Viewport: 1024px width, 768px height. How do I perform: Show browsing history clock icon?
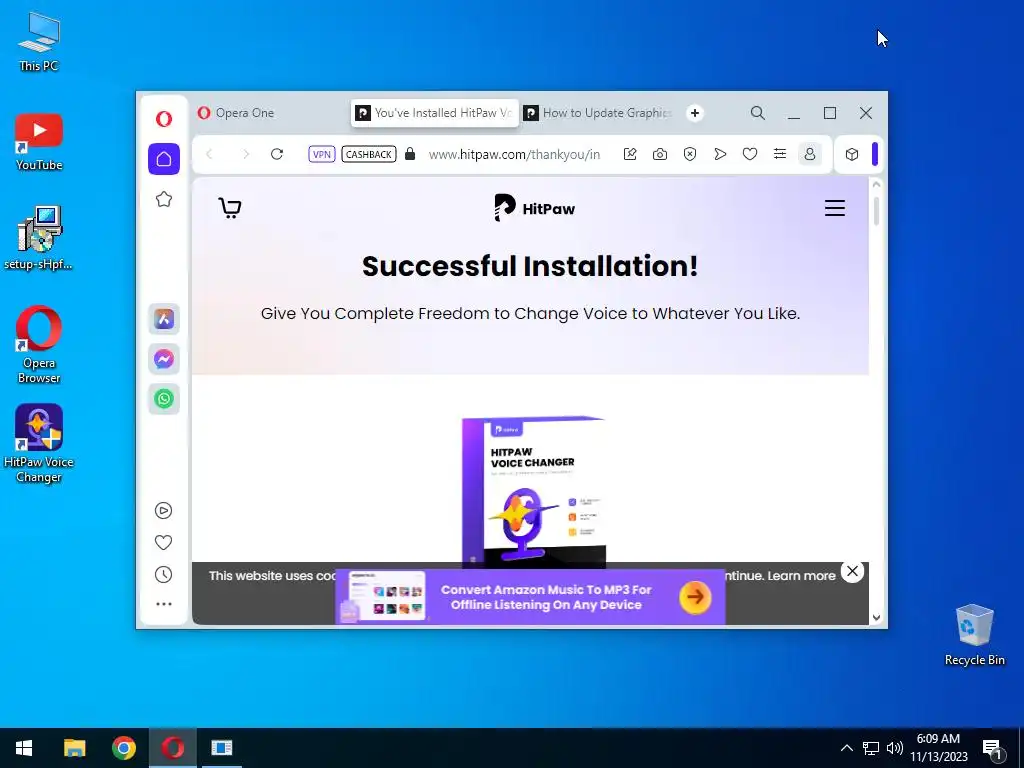[163, 575]
